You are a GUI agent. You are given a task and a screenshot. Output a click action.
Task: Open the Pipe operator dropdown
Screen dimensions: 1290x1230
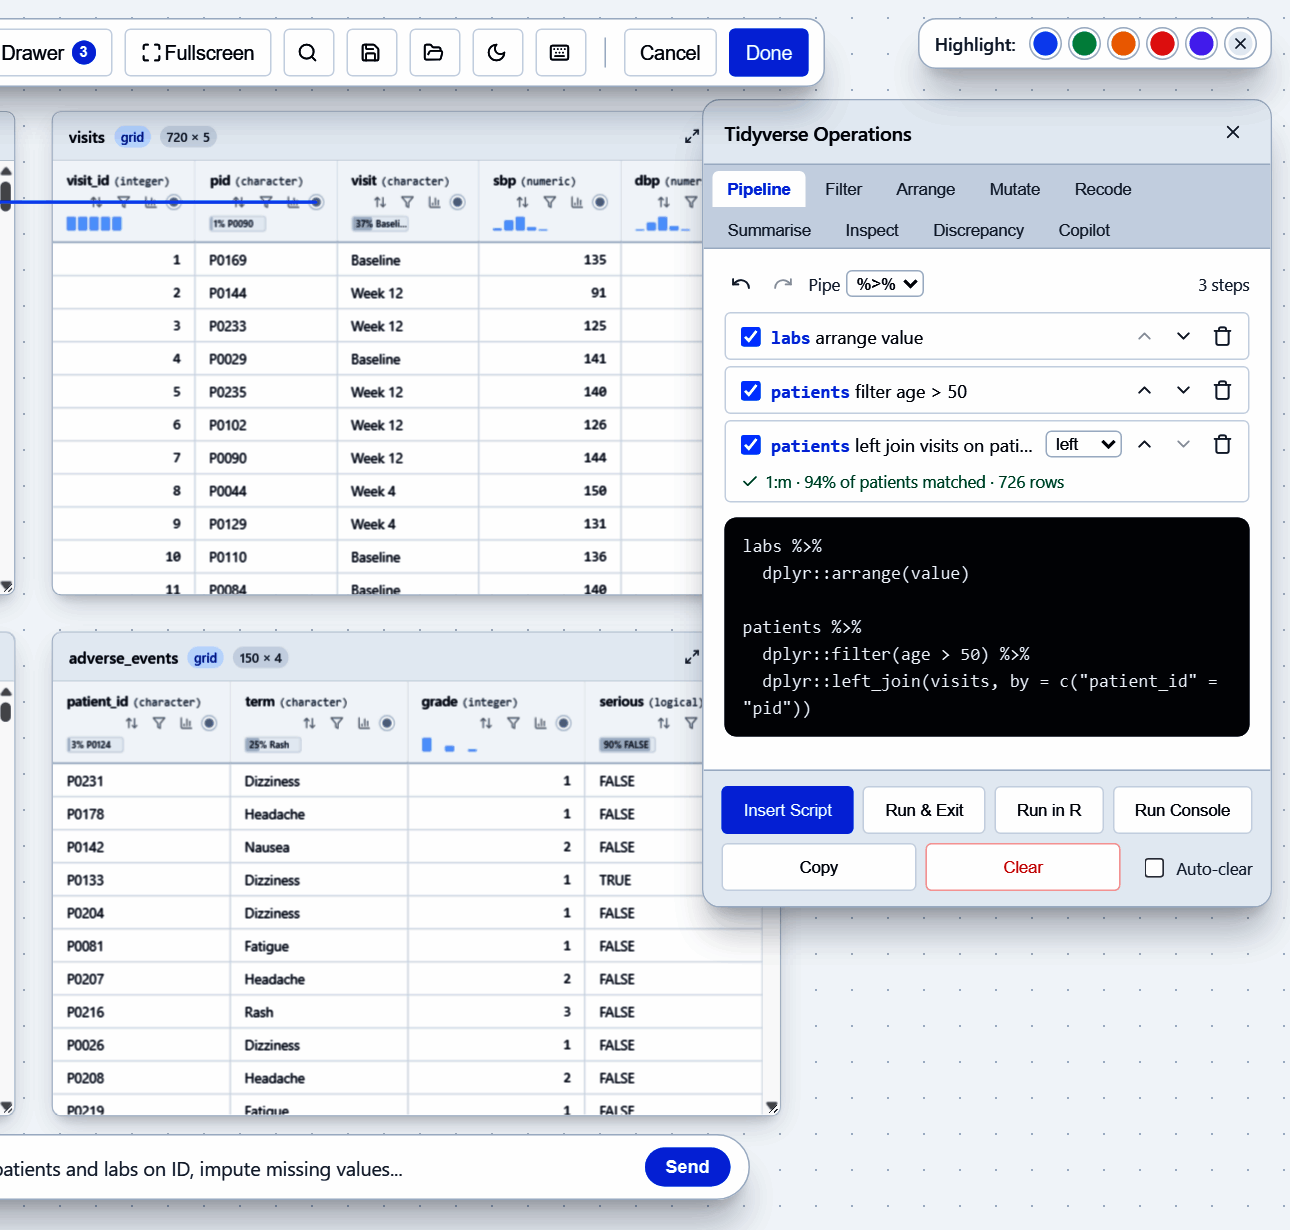(x=885, y=284)
